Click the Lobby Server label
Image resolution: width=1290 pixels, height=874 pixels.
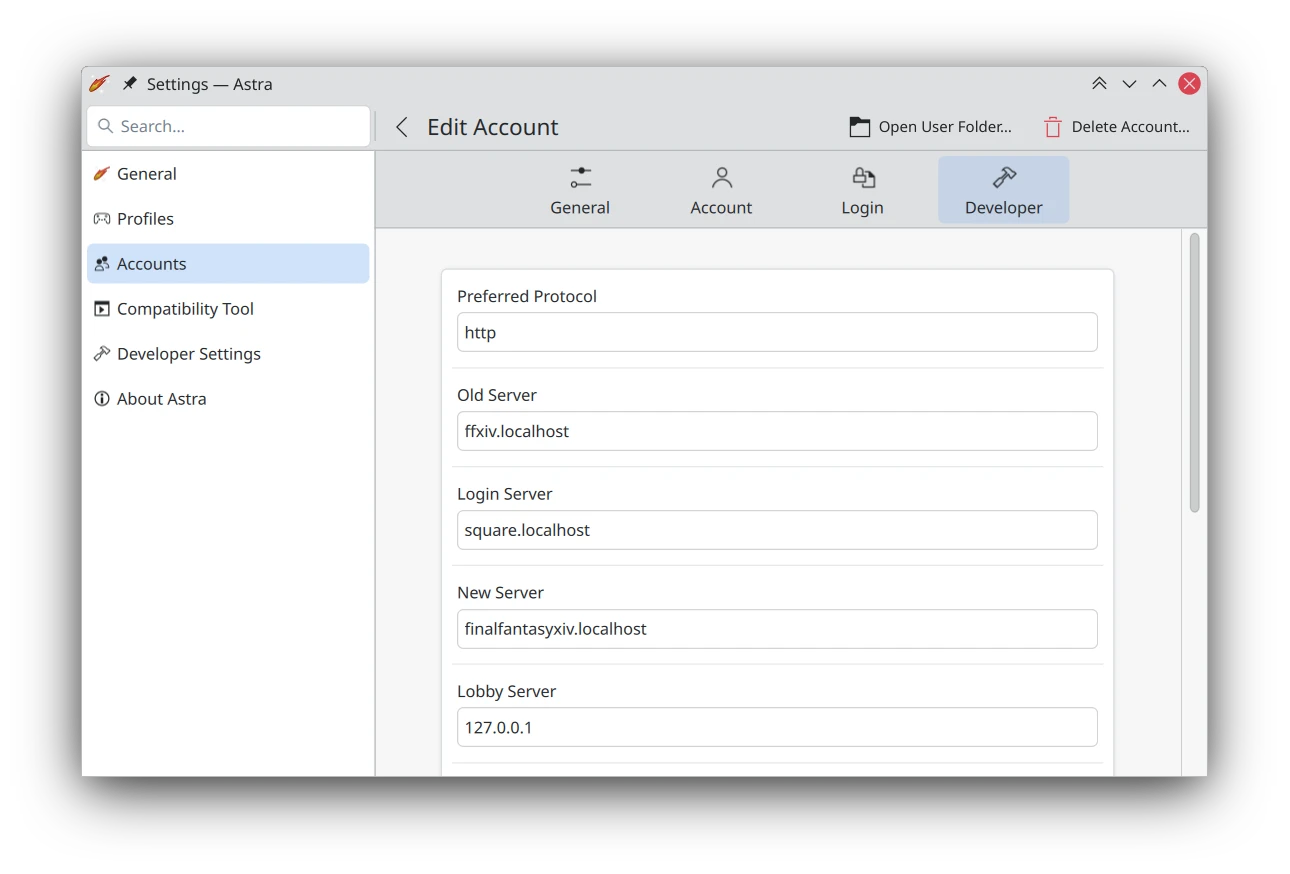[507, 691]
